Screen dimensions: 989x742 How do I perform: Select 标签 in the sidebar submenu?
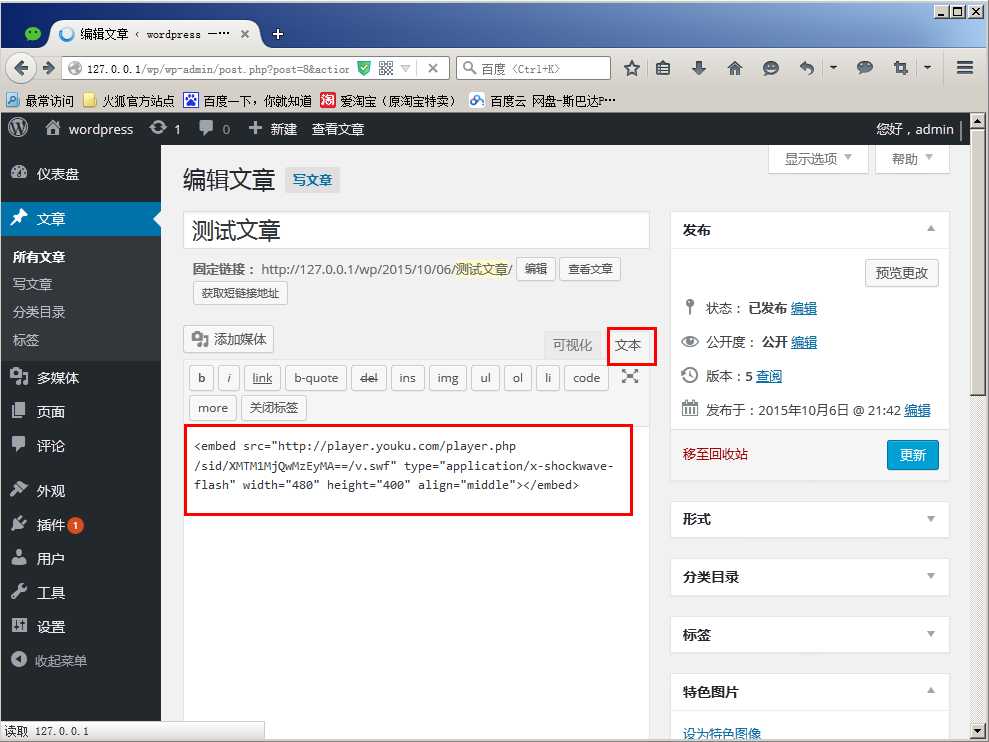pyautogui.click(x=26, y=340)
